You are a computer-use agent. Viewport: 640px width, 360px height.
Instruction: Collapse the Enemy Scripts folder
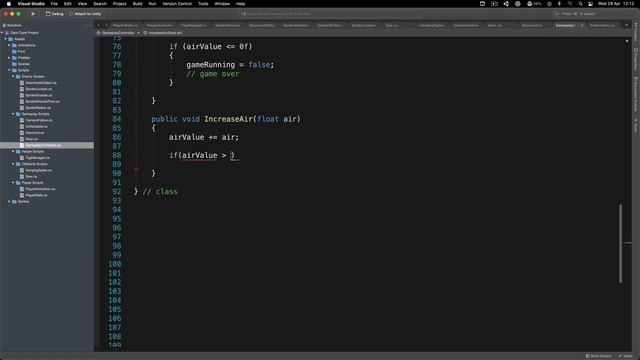13,76
